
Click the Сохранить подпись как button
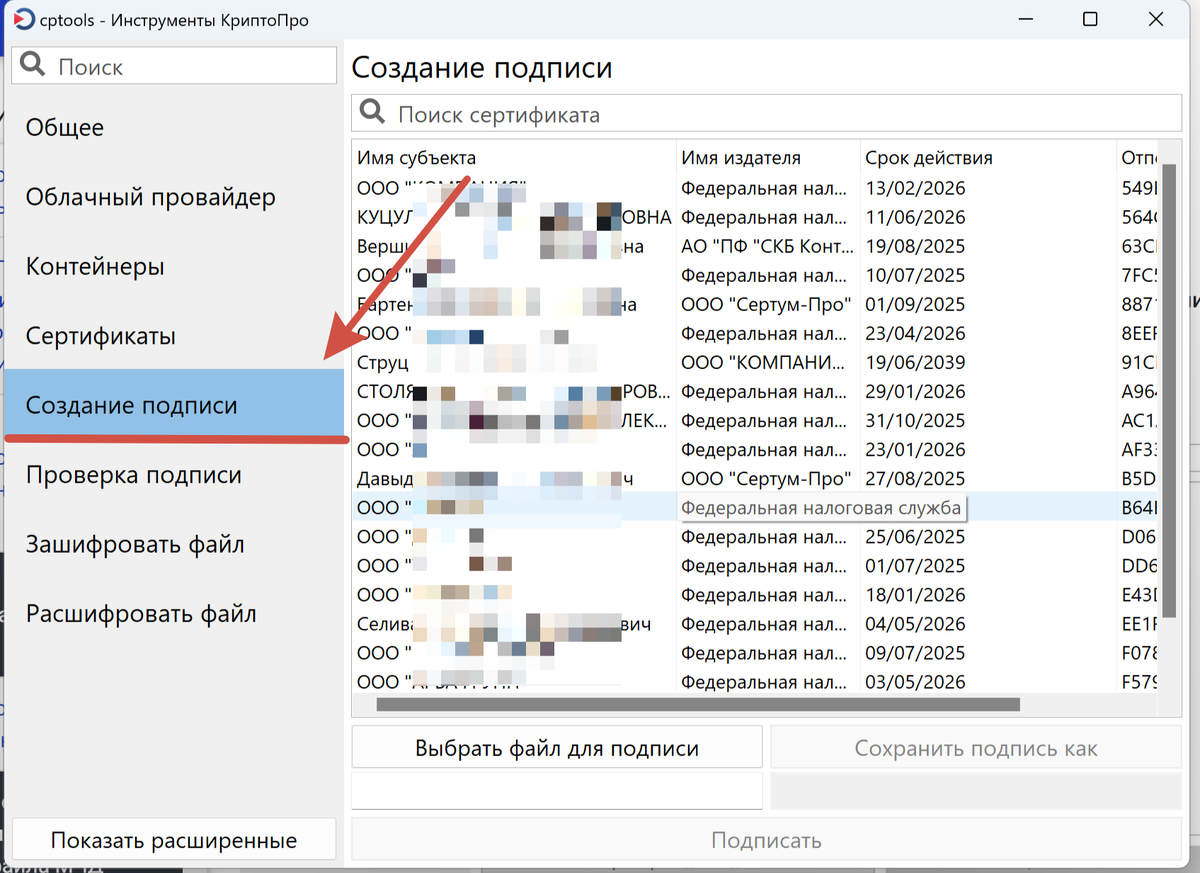976,748
